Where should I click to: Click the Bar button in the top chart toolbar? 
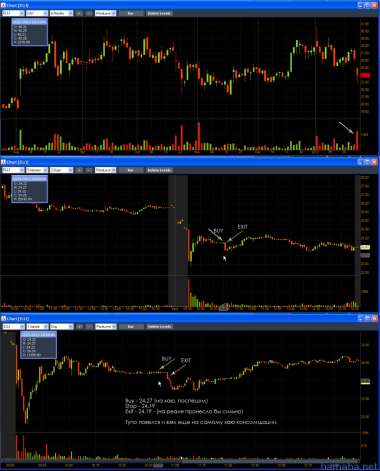(x=131, y=13)
